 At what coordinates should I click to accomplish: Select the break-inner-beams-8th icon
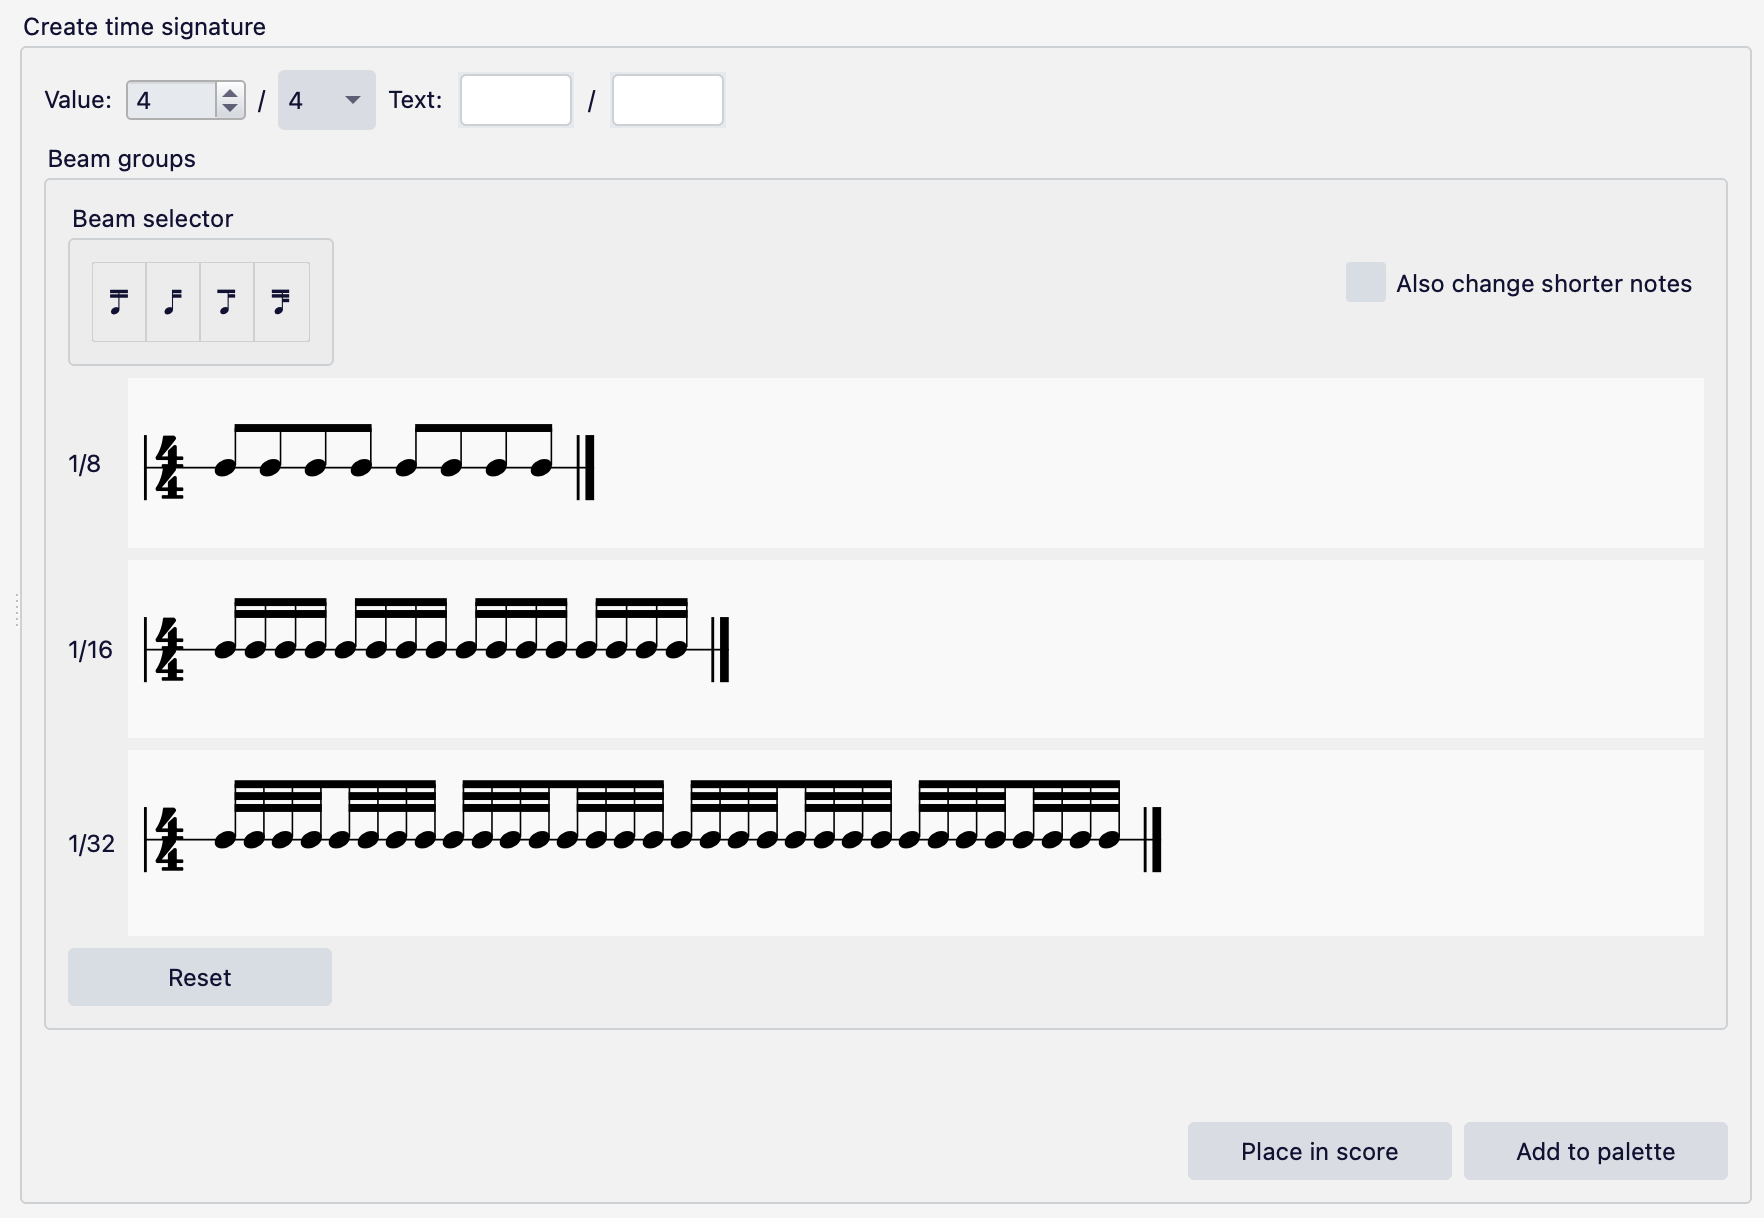tap(226, 302)
